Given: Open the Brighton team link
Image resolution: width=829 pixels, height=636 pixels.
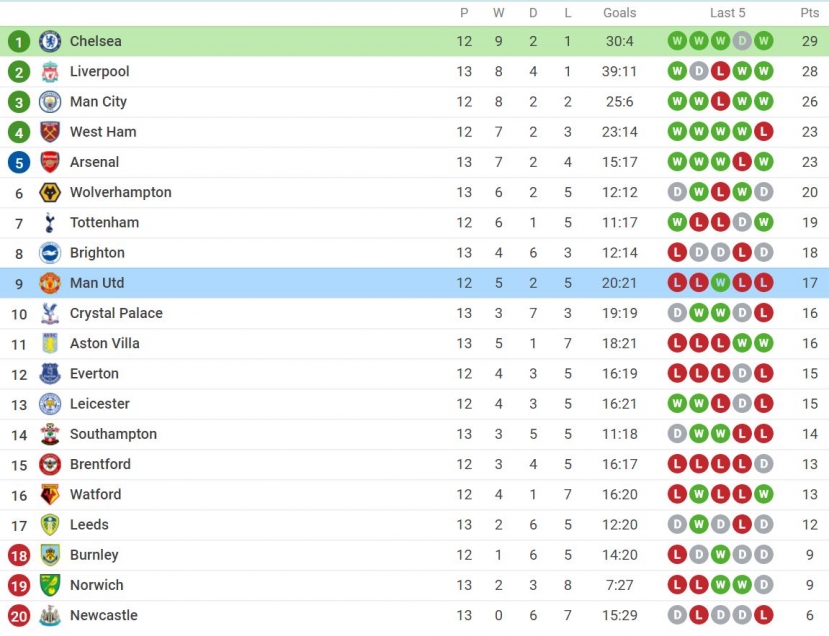Looking at the screenshot, I should point(97,253).
